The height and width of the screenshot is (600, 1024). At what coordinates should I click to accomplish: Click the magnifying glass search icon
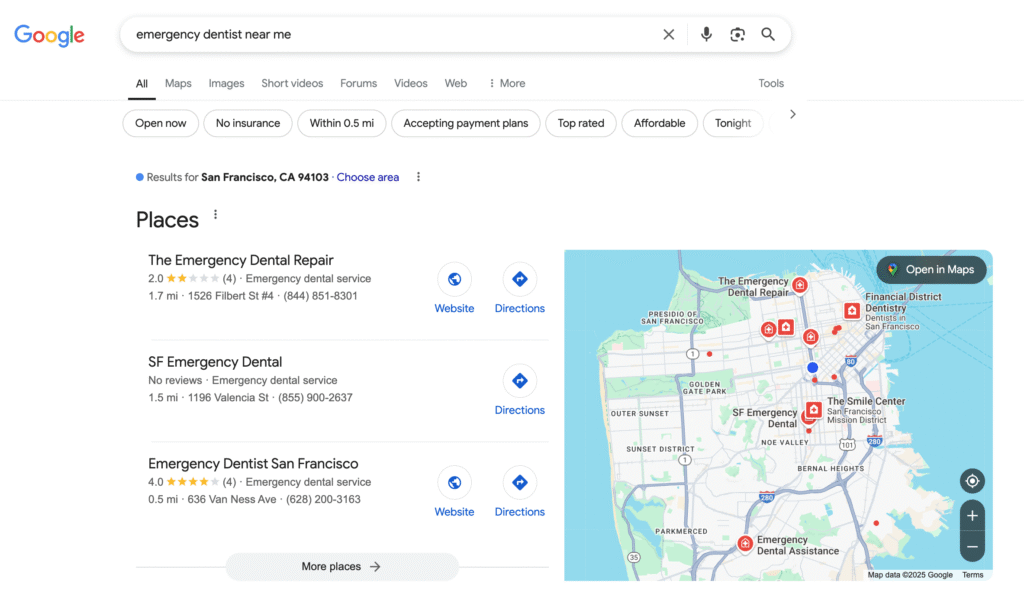click(768, 34)
